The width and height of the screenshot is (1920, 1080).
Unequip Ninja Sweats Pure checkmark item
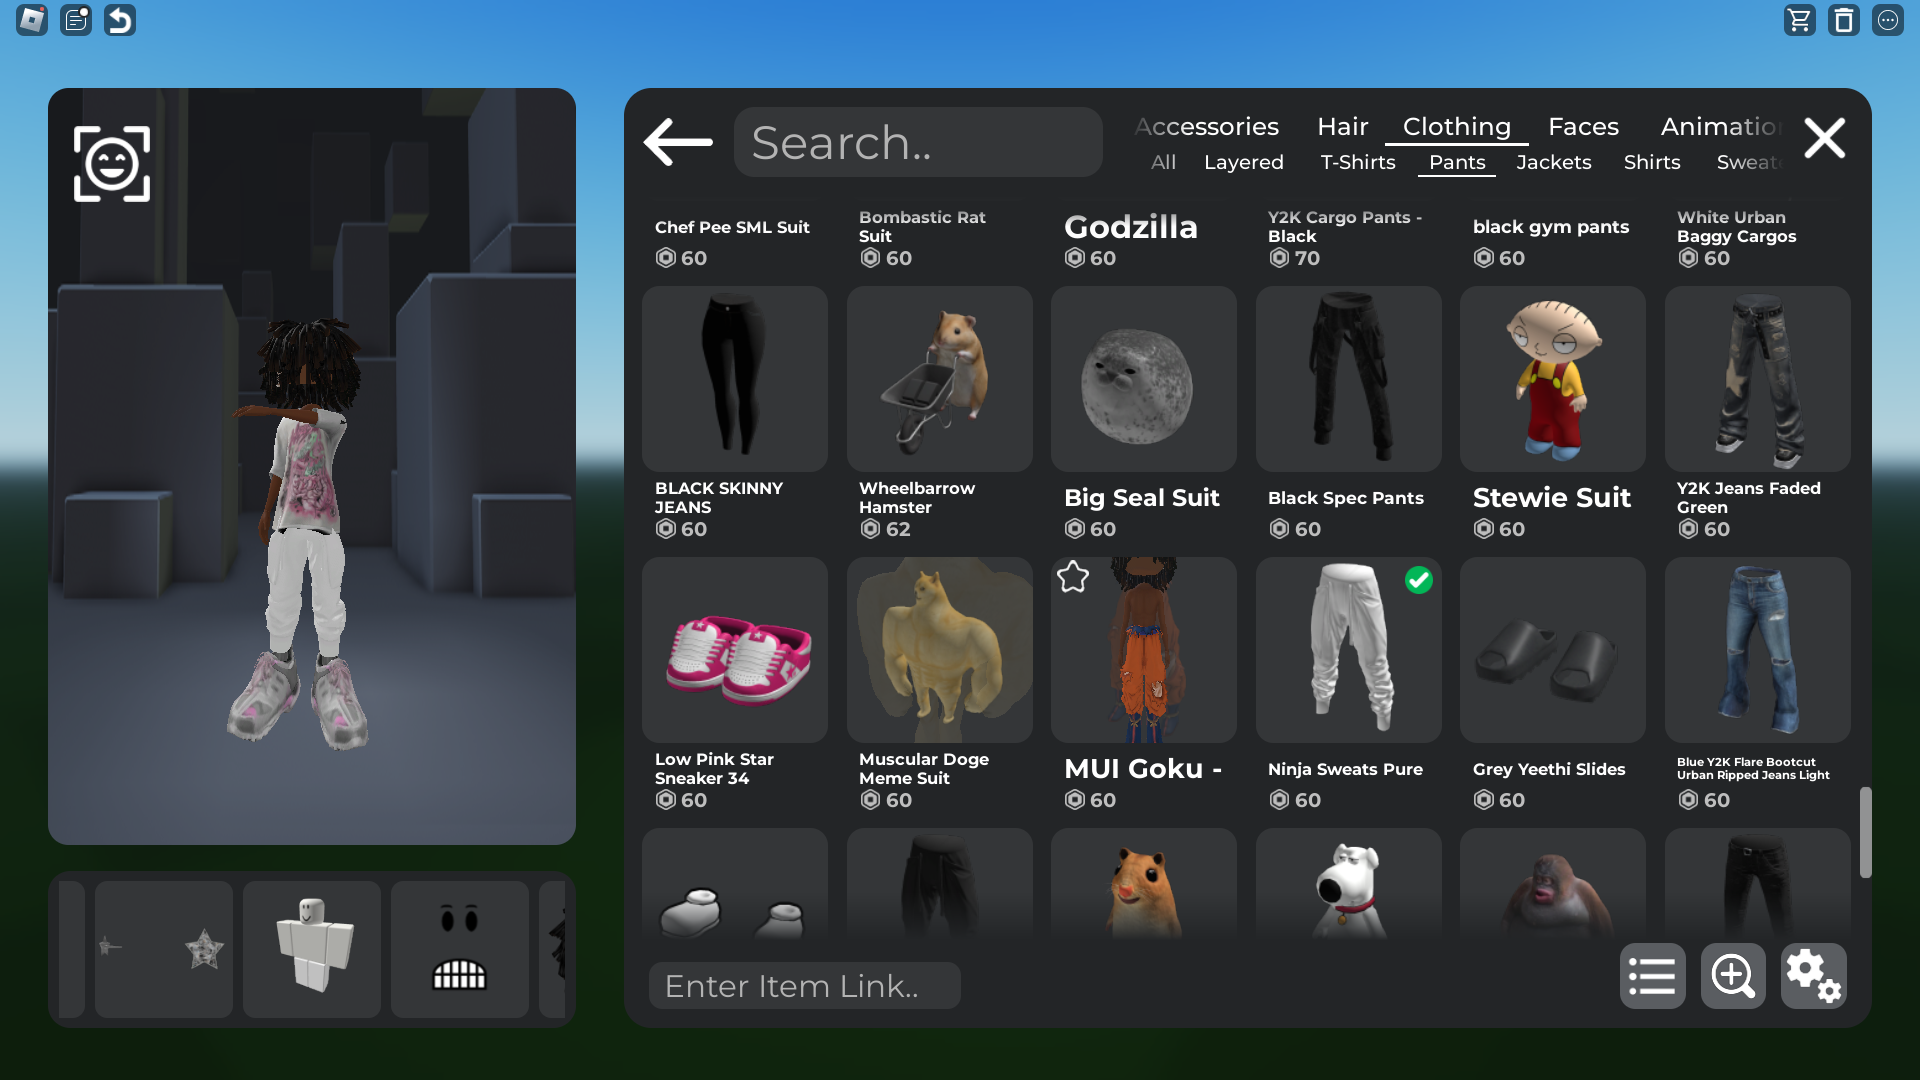pos(1418,580)
